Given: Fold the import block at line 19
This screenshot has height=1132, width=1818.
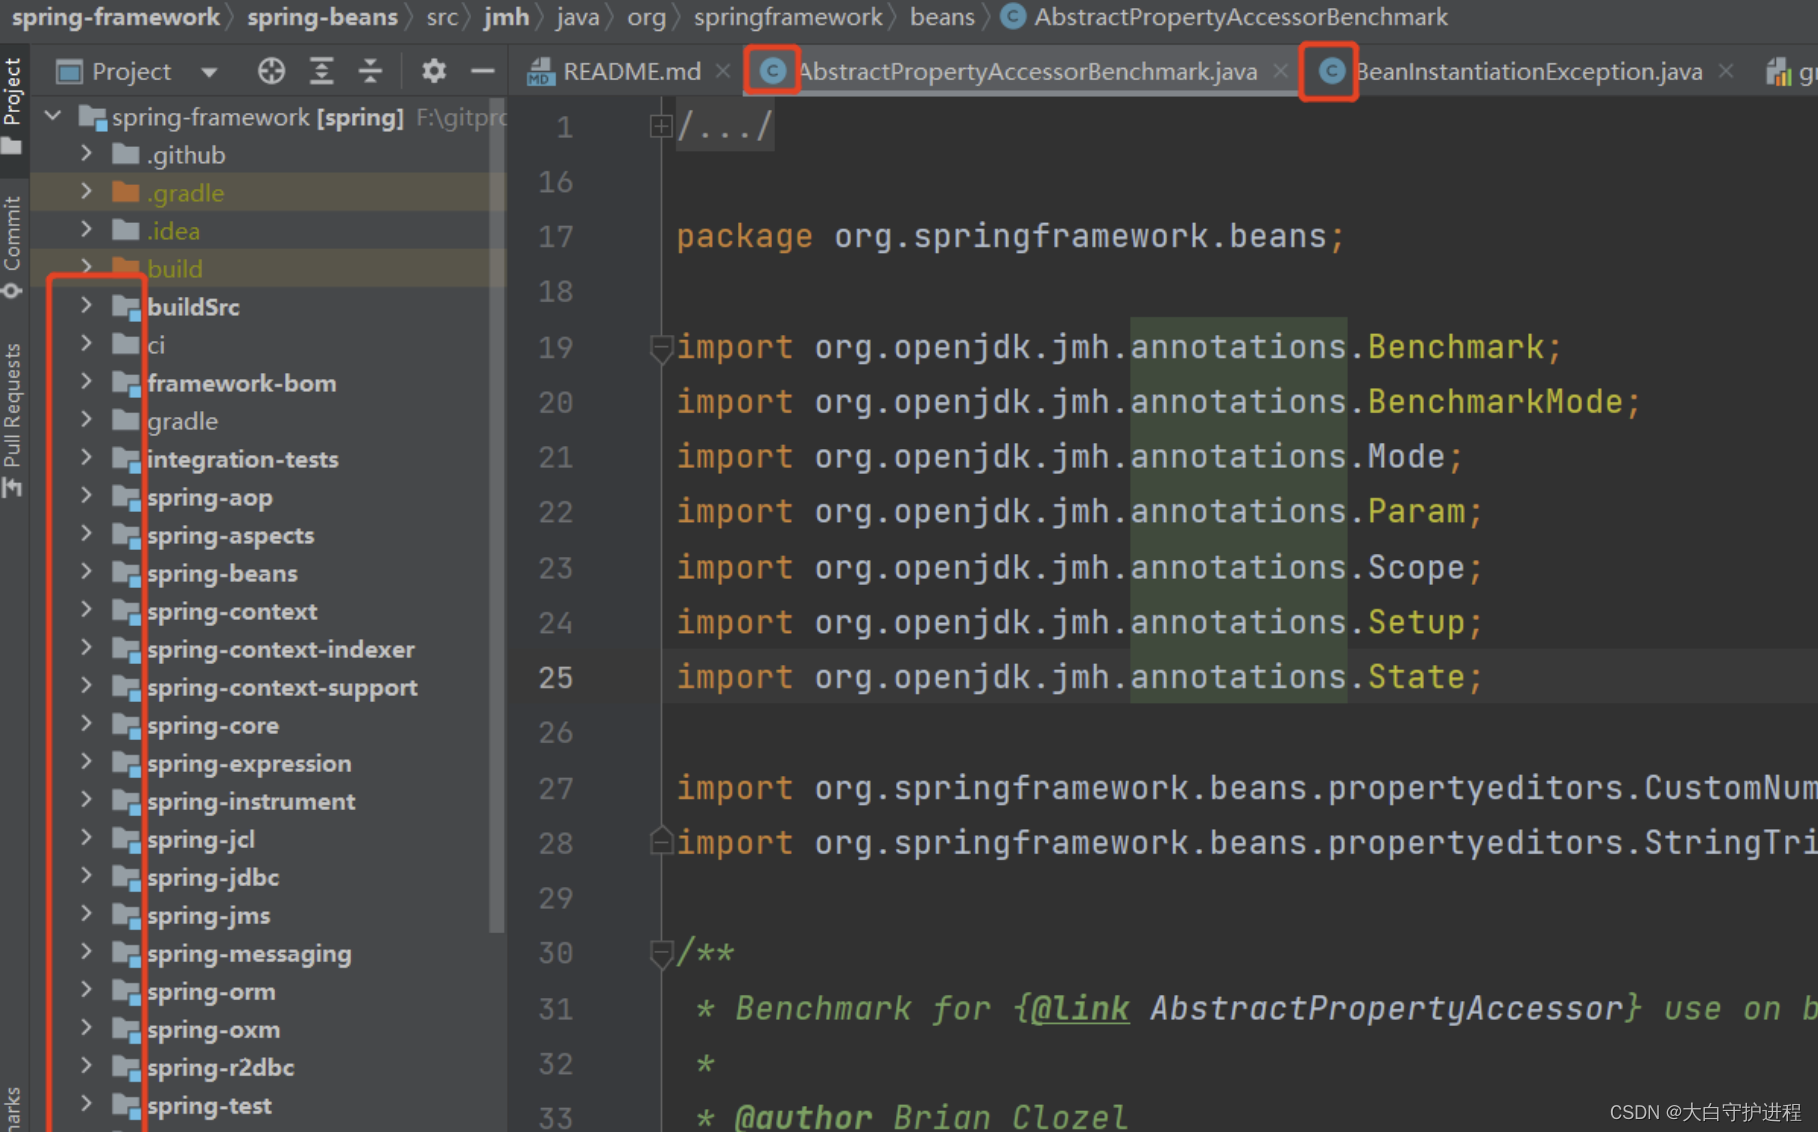Looking at the screenshot, I should click(x=660, y=347).
